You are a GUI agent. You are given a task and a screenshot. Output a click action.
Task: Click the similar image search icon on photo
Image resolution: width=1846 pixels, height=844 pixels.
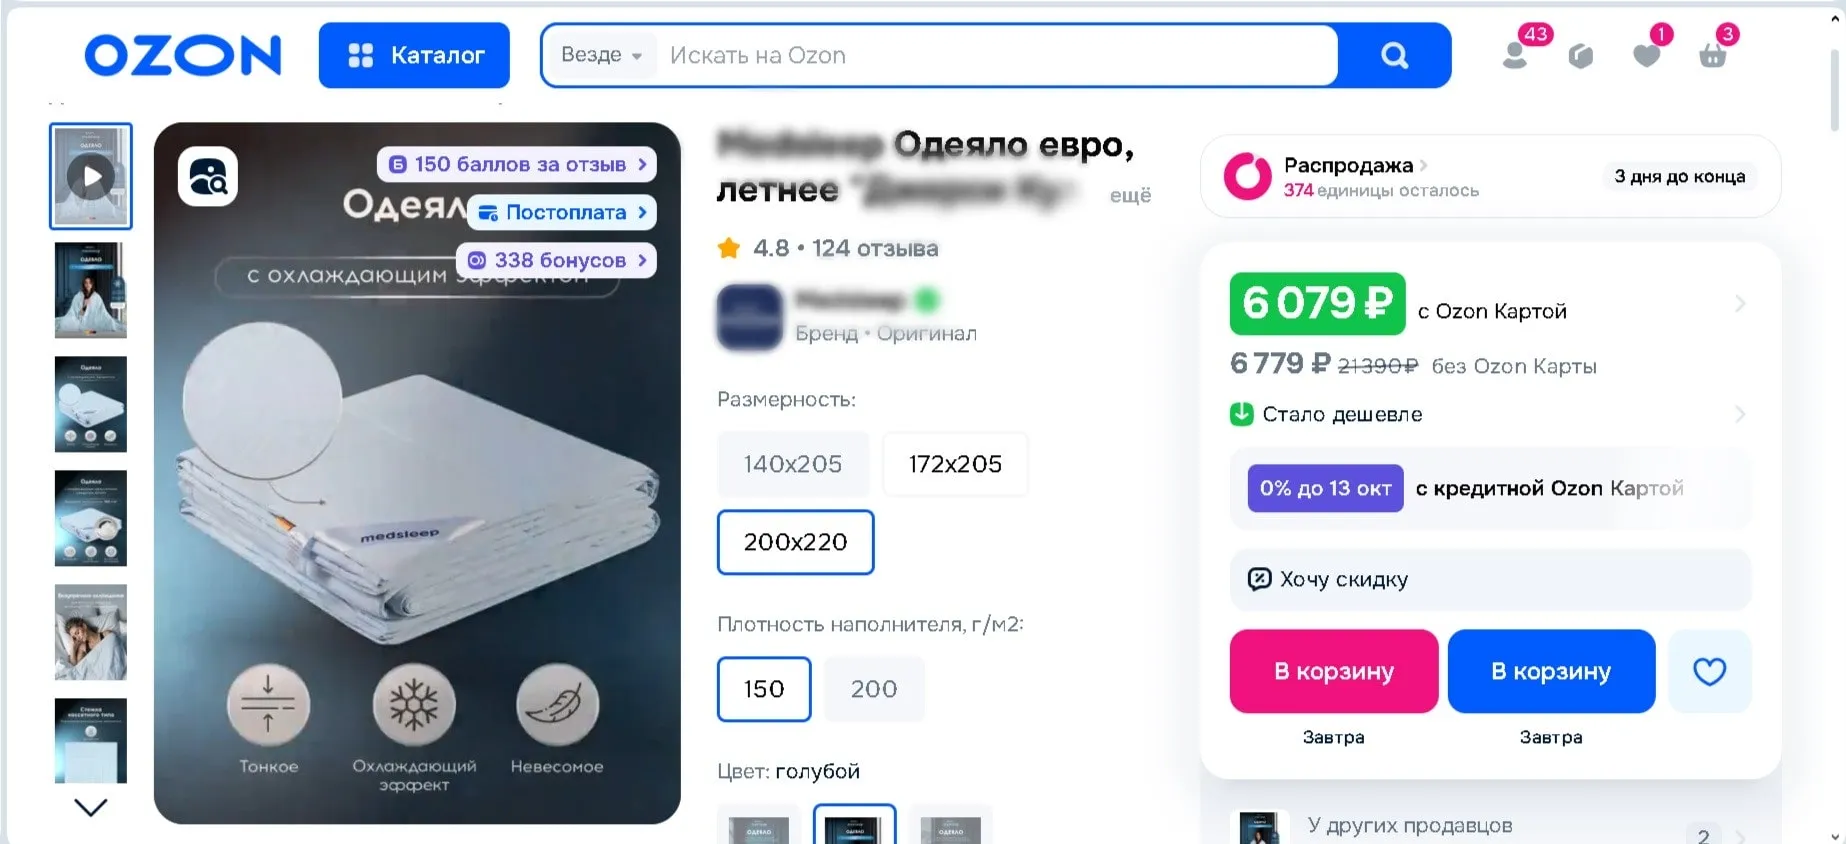point(208,177)
